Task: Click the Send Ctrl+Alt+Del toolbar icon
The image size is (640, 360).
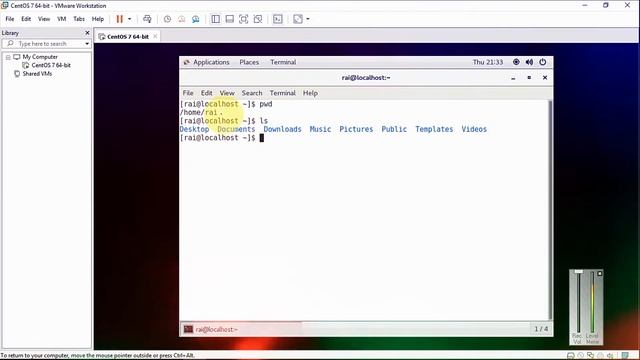Action: [x=147, y=19]
